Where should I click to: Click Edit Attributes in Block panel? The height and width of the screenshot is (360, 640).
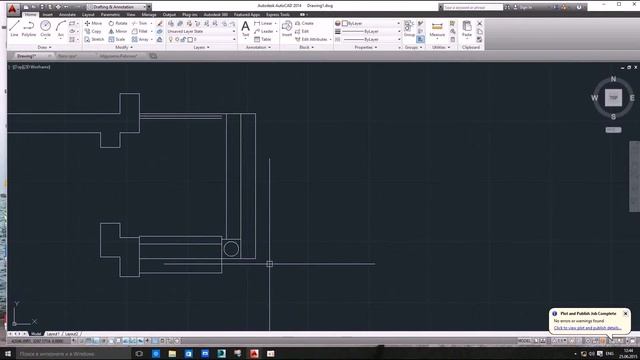pos(311,40)
